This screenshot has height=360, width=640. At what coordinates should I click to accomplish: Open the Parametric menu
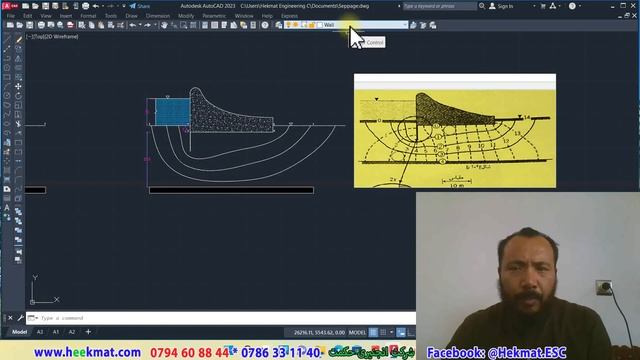click(214, 16)
